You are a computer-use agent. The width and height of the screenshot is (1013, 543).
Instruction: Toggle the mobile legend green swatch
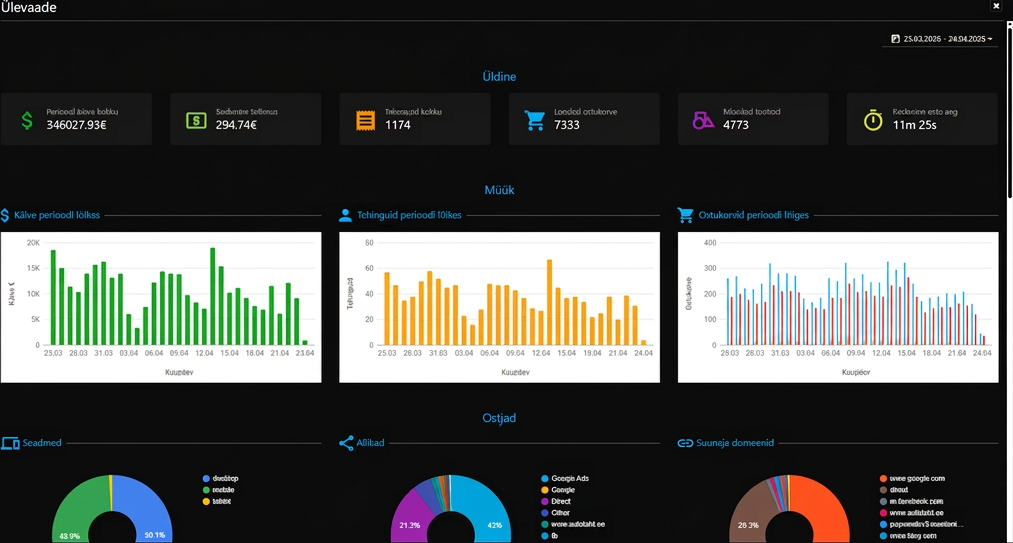click(207, 490)
